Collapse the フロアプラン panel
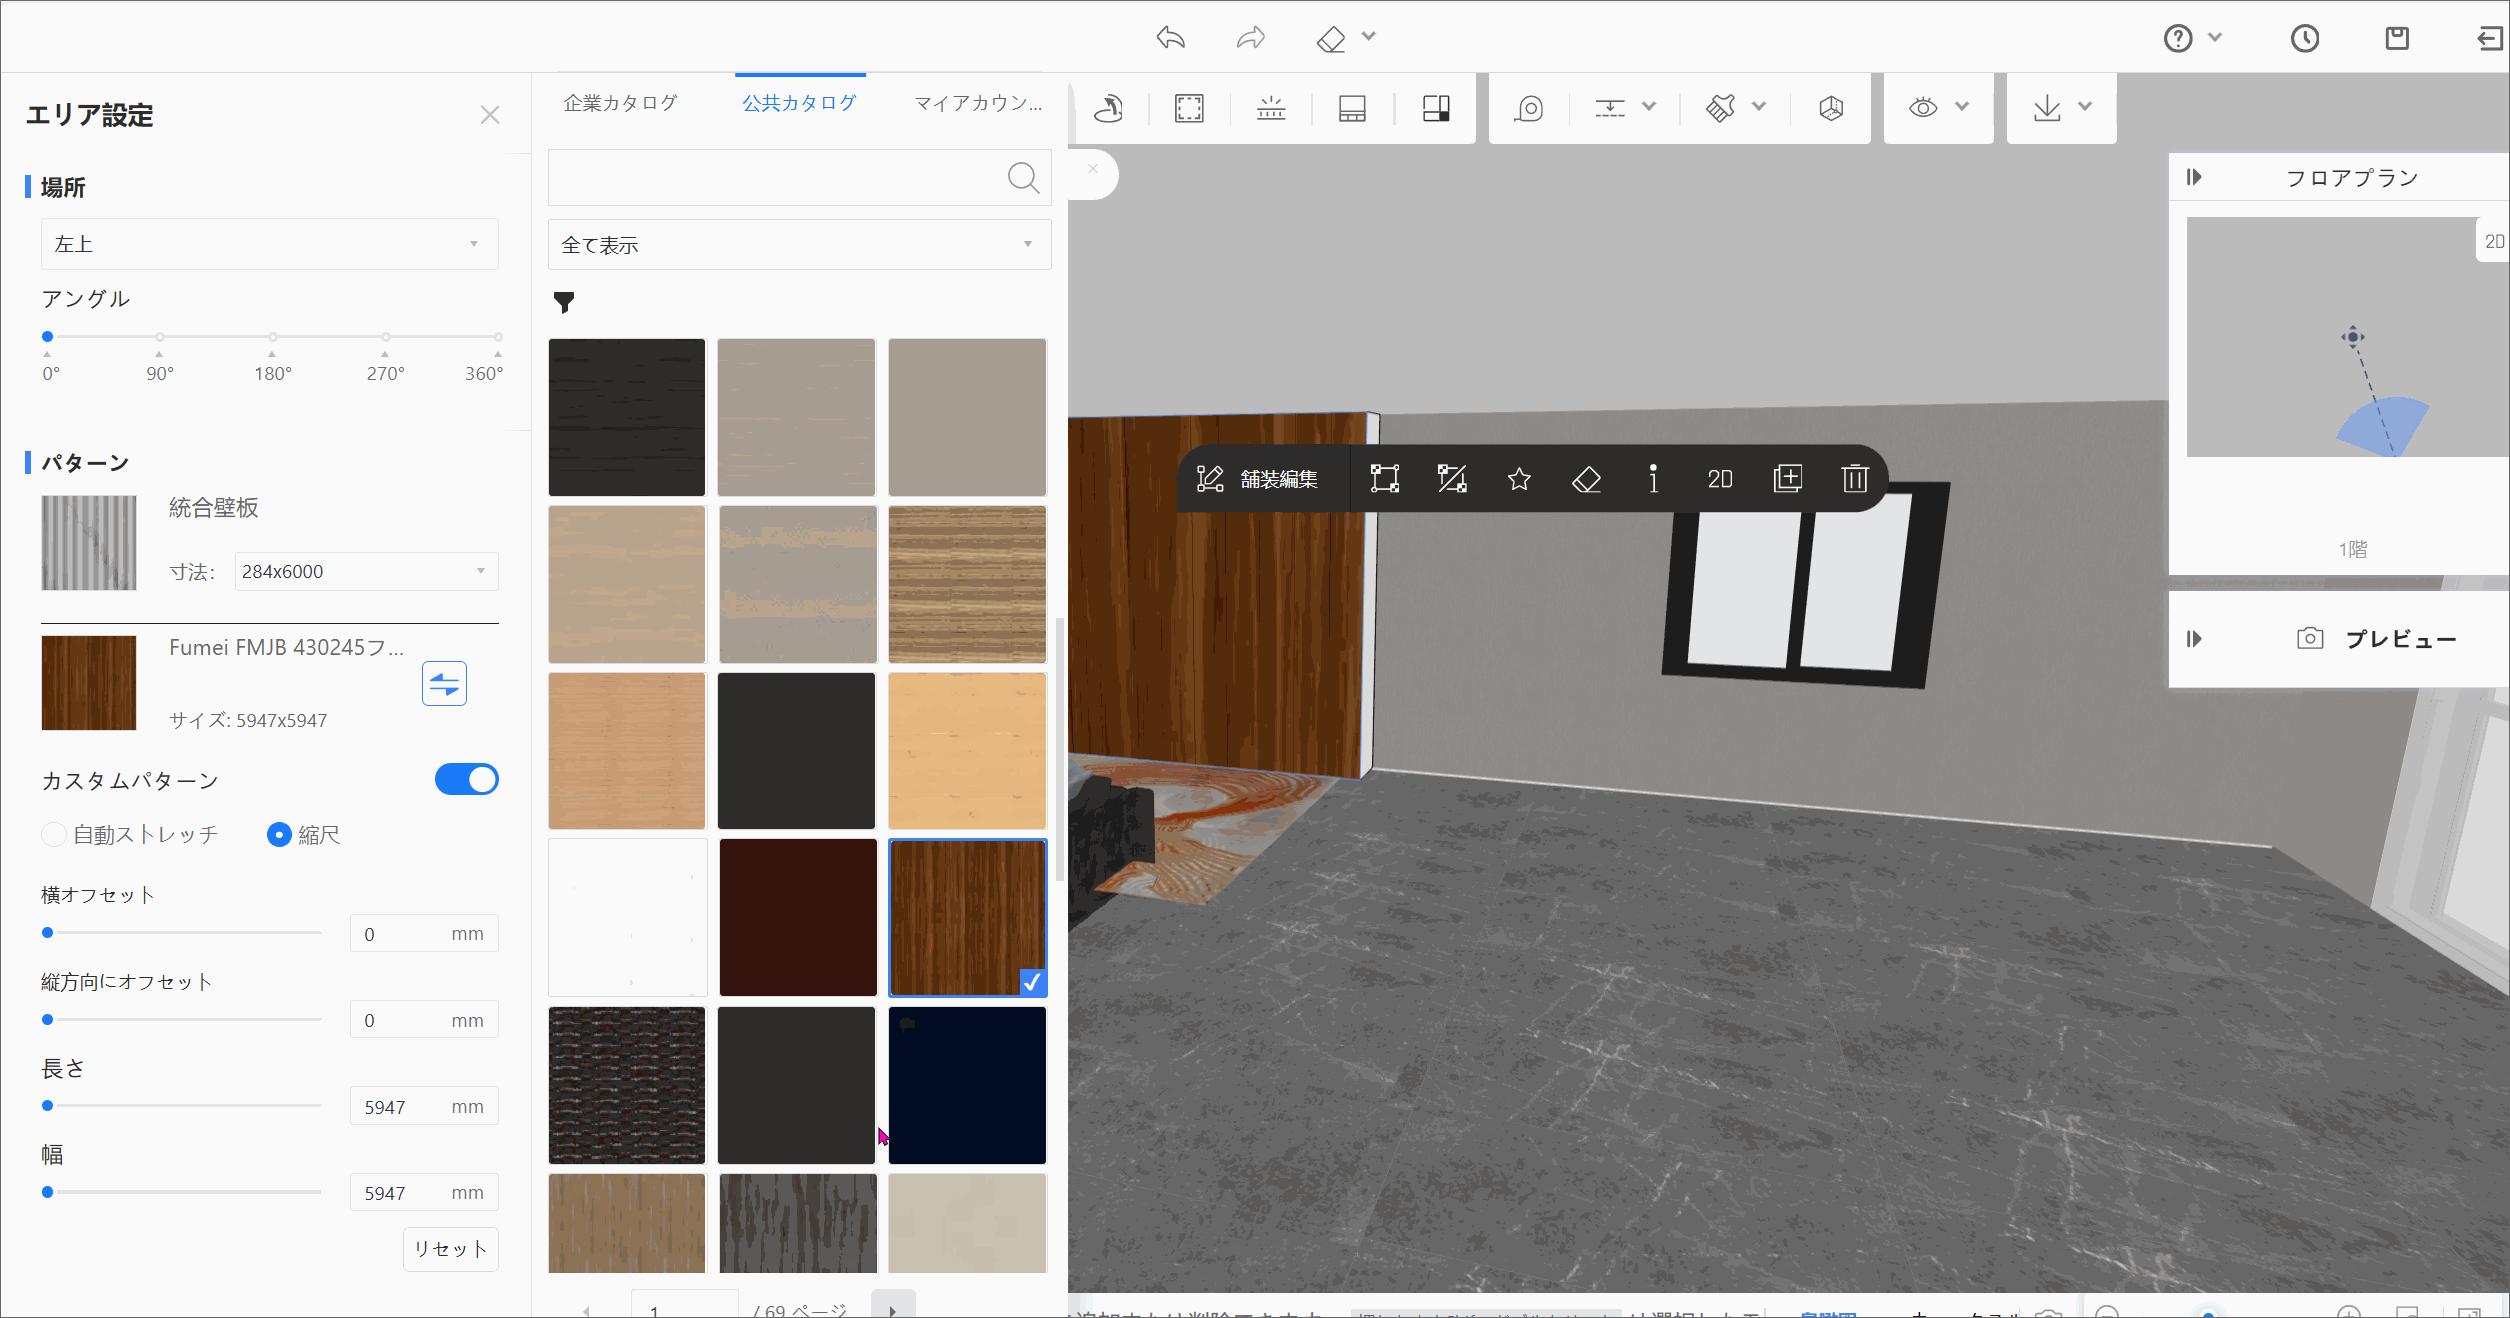Screen dimensions: 2510x1318 [x=2194, y=177]
